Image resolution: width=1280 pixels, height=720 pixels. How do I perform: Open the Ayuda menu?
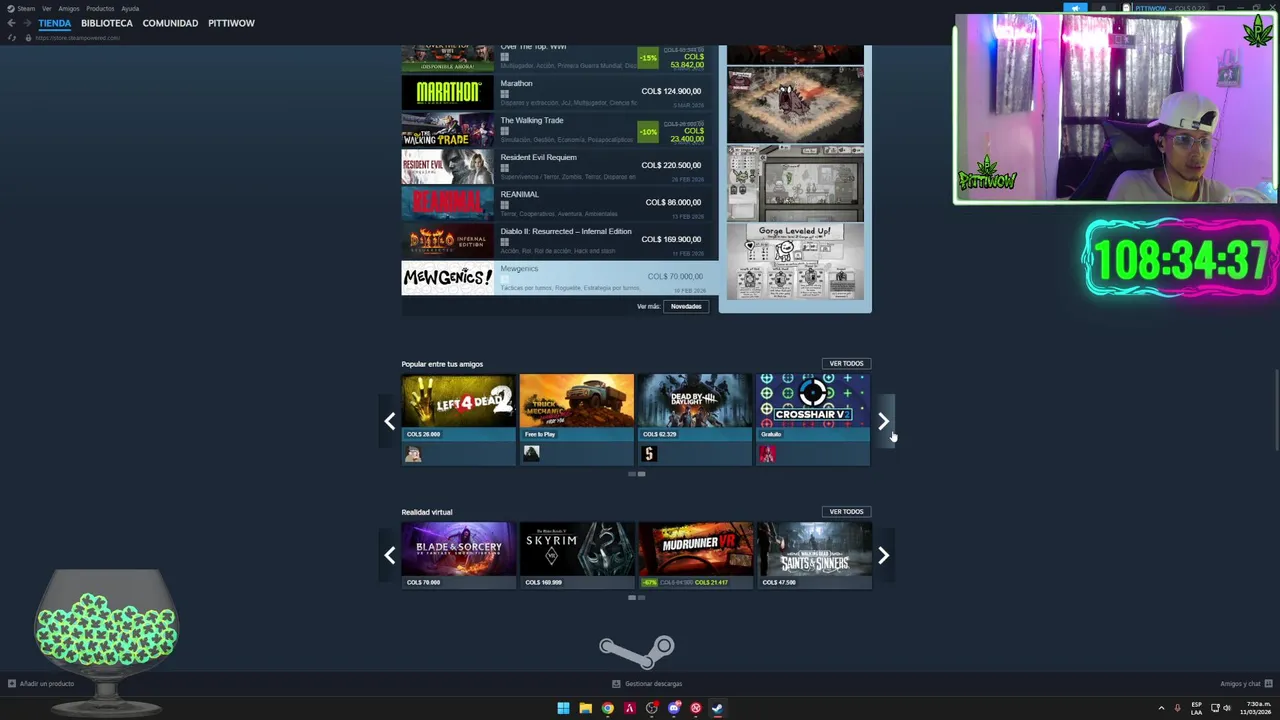pos(130,8)
